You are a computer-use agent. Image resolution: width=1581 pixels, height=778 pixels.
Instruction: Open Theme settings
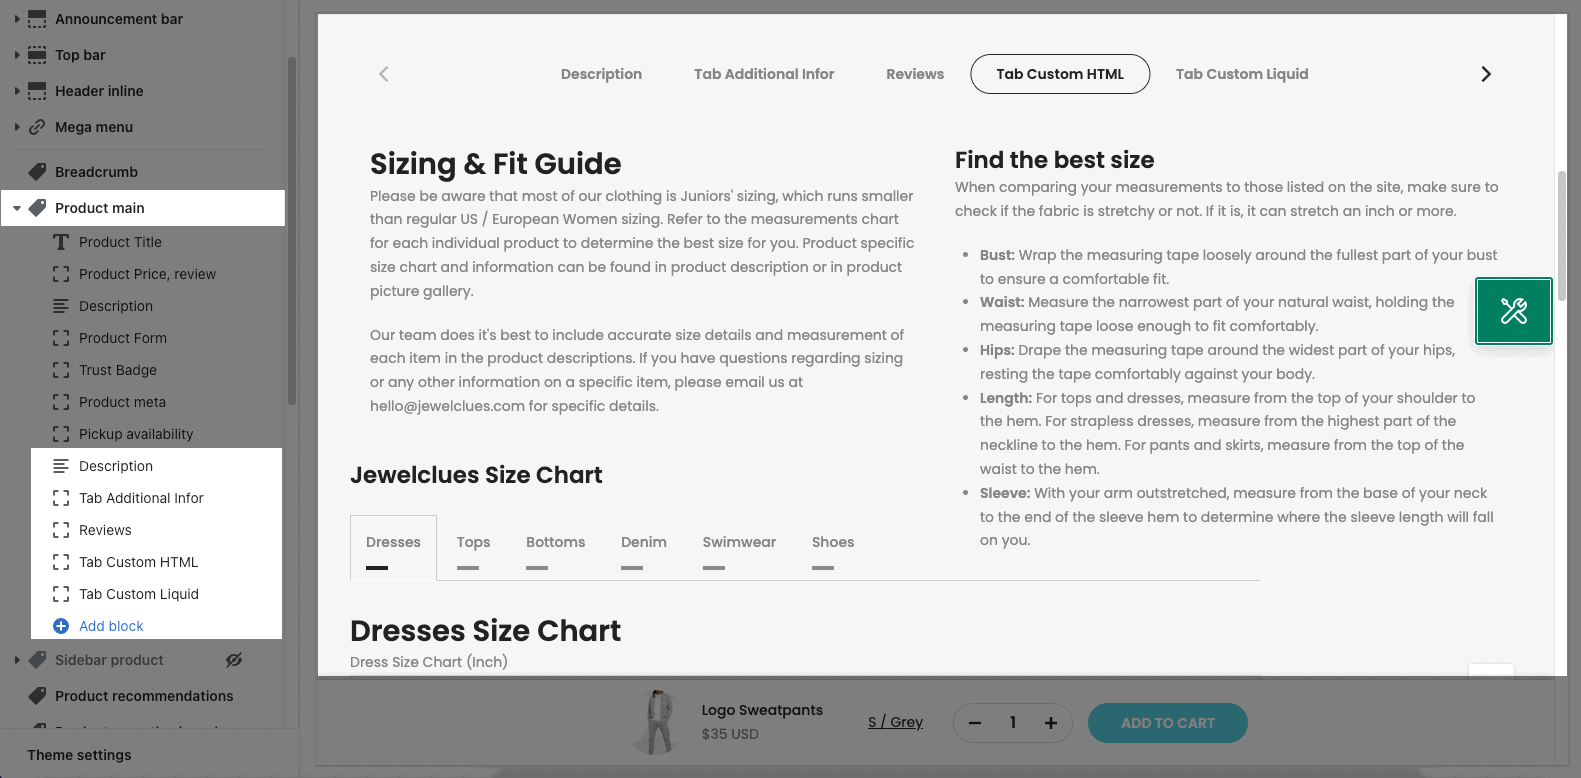(x=79, y=755)
